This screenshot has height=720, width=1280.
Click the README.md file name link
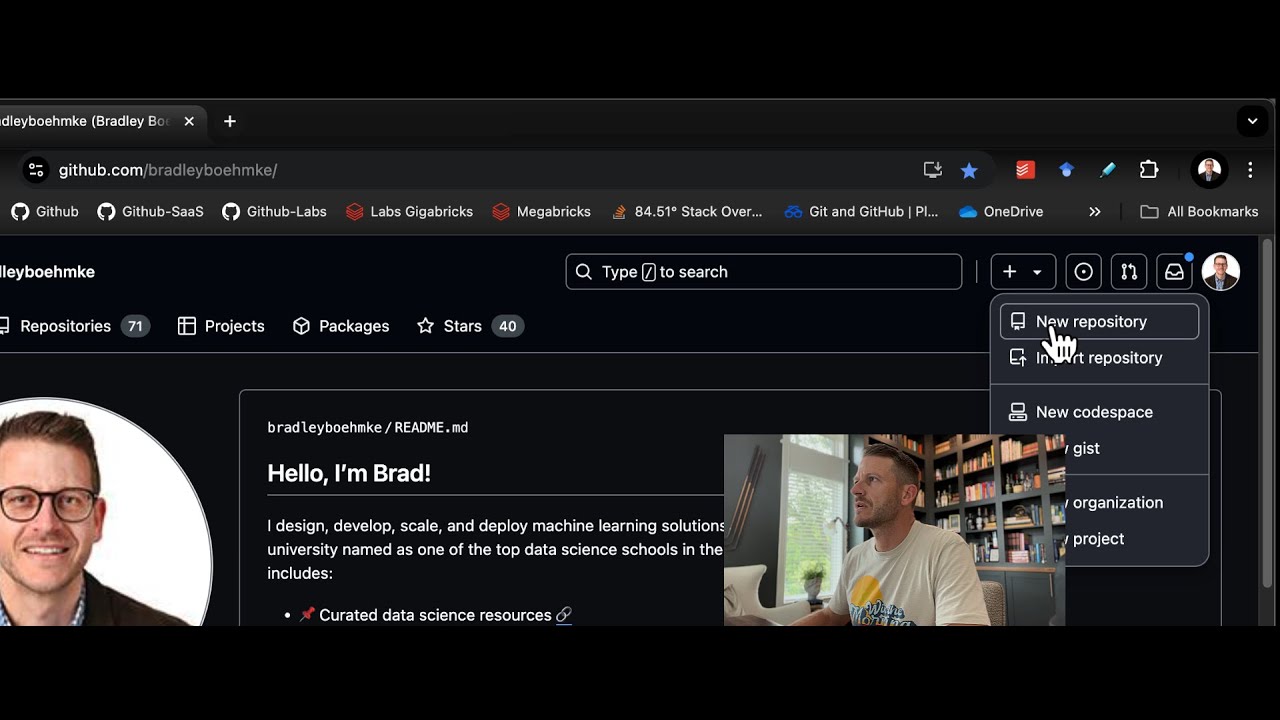[x=431, y=428]
